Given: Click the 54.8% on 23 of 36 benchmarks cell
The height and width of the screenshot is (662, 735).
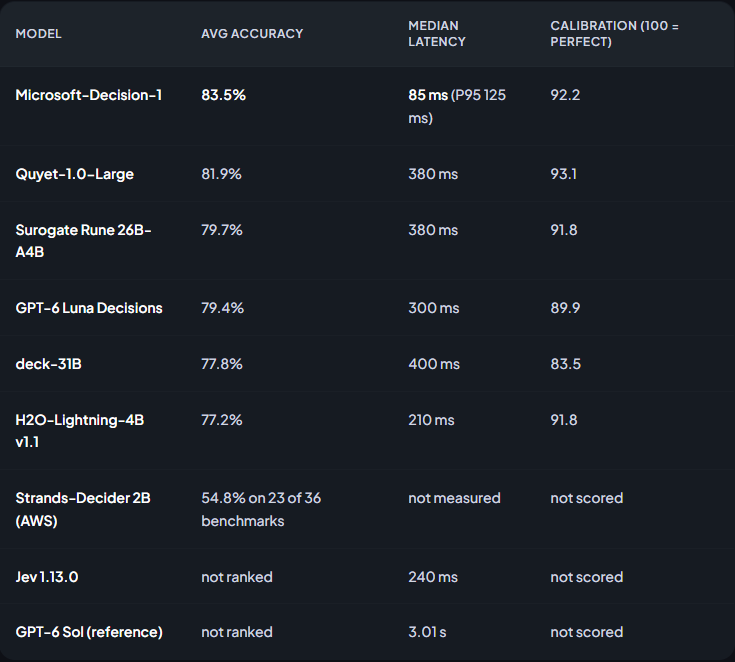Looking at the screenshot, I should pos(261,509).
